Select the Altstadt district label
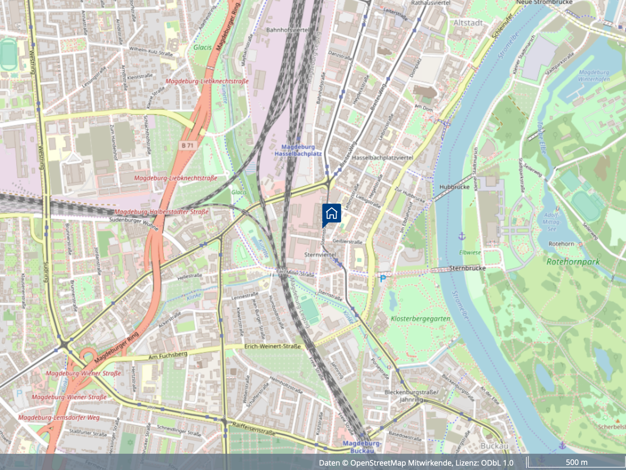Screen dimensions: 626x470 [x=468, y=23]
